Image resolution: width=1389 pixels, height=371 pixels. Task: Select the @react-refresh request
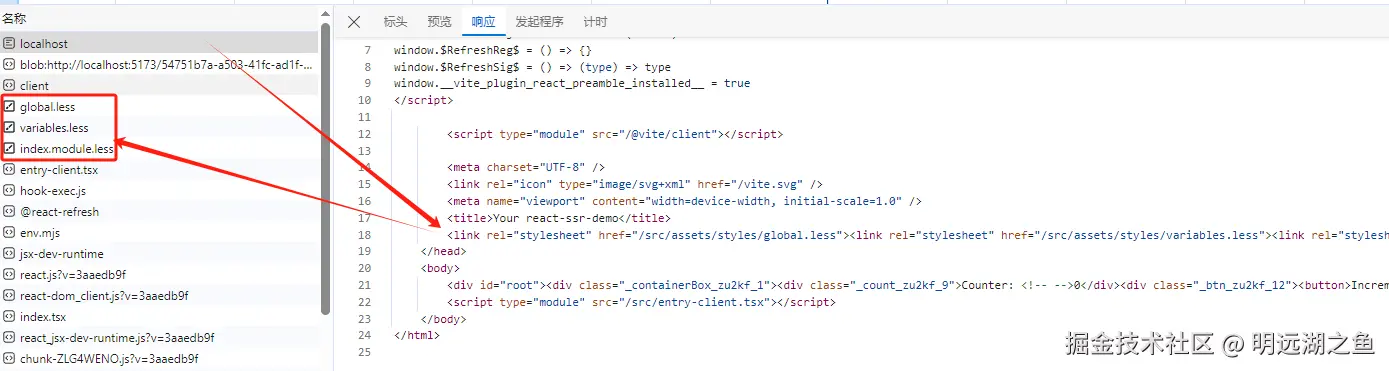click(x=159, y=212)
